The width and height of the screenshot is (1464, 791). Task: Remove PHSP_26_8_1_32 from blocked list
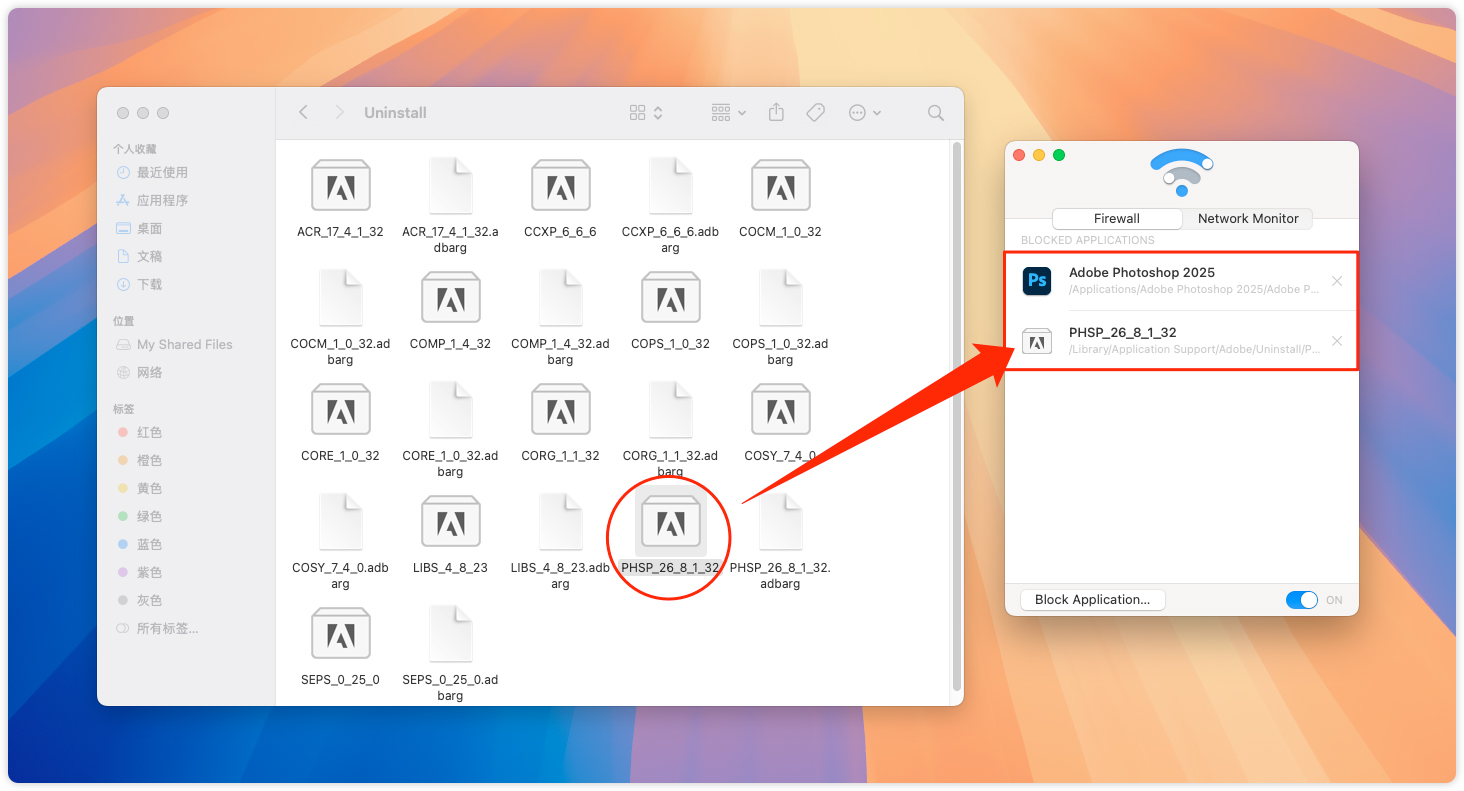[1337, 341]
